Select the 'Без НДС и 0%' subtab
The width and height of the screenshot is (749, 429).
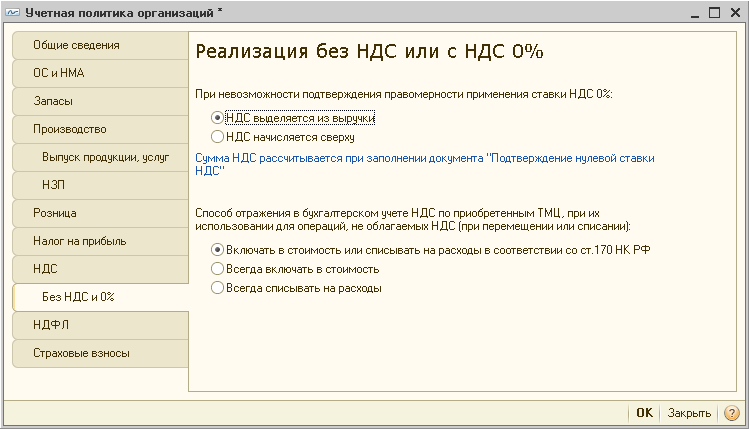pyautogui.click(x=100, y=297)
